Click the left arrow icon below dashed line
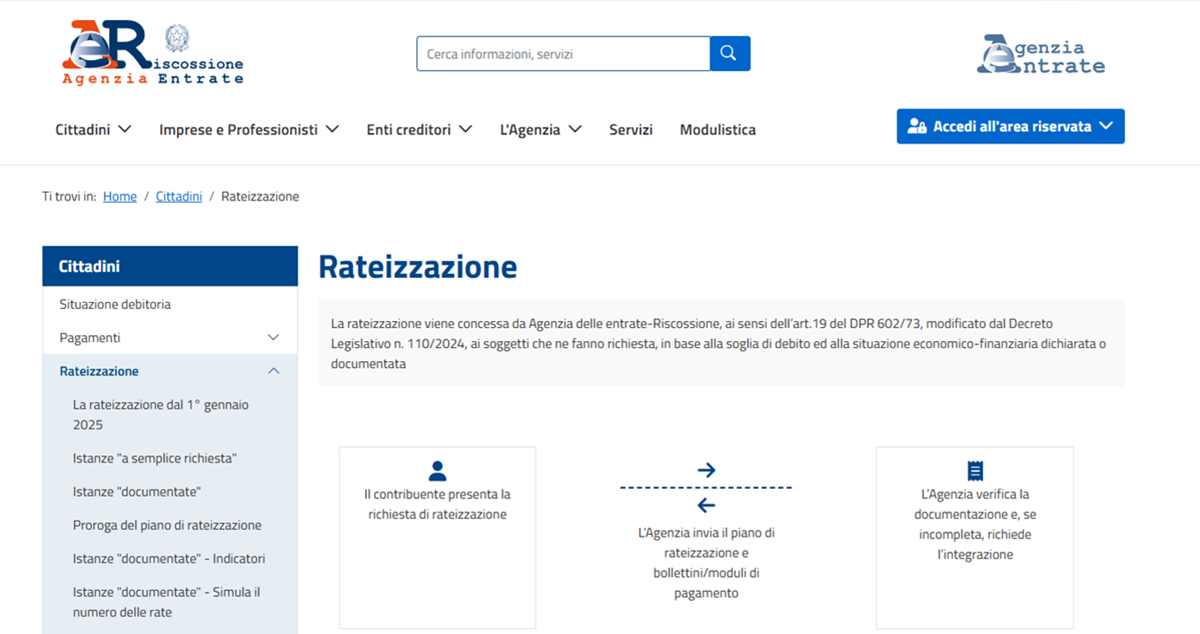This screenshot has width=1200, height=634. (x=706, y=505)
